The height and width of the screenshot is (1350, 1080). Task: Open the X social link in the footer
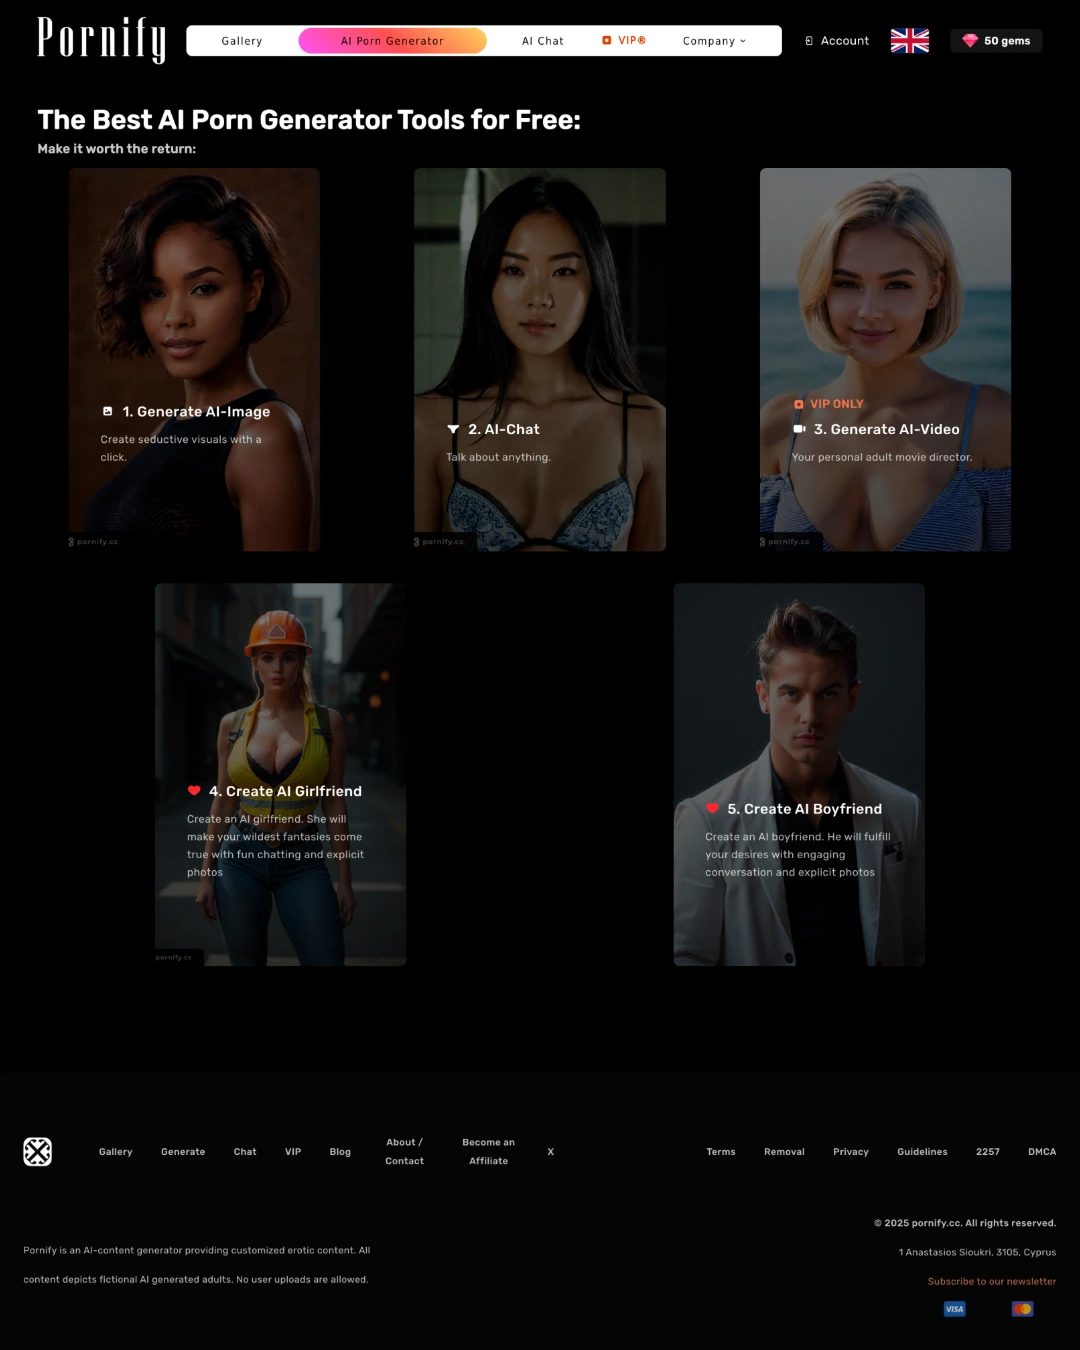click(x=550, y=1151)
